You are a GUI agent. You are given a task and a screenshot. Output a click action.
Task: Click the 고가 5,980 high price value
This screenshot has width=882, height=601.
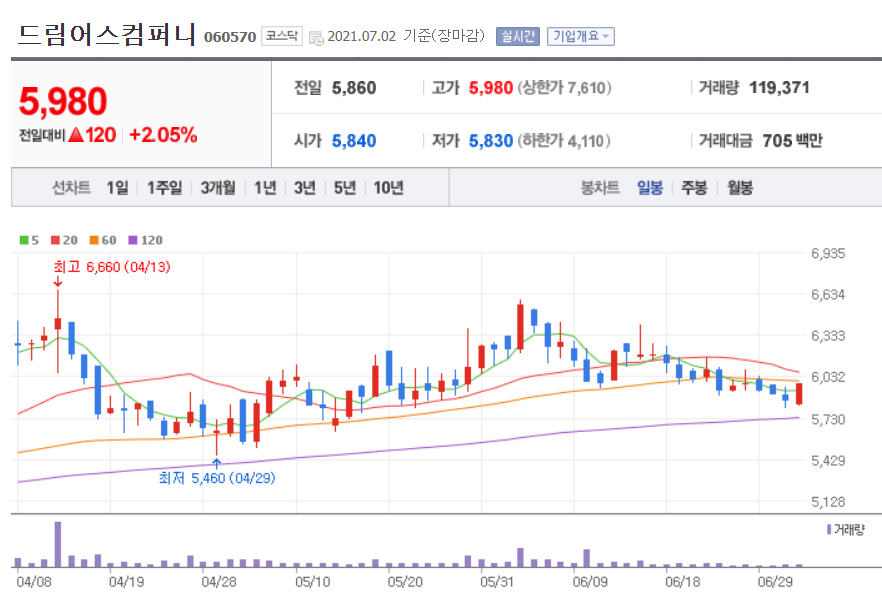tap(490, 88)
